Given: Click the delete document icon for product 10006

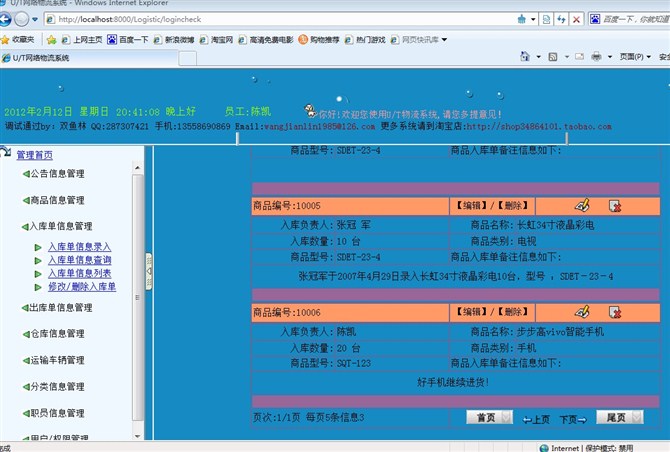Looking at the screenshot, I should click(615, 312).
